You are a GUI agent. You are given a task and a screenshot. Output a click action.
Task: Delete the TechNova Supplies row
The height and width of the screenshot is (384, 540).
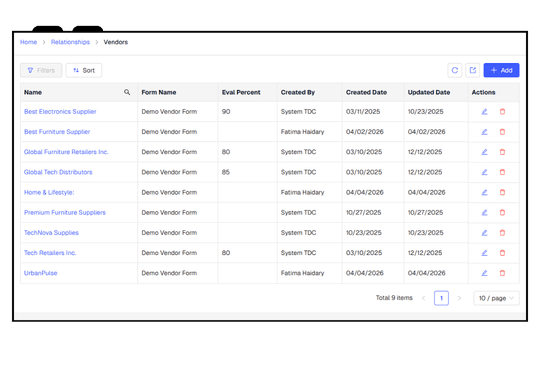[x=502, y=232]
